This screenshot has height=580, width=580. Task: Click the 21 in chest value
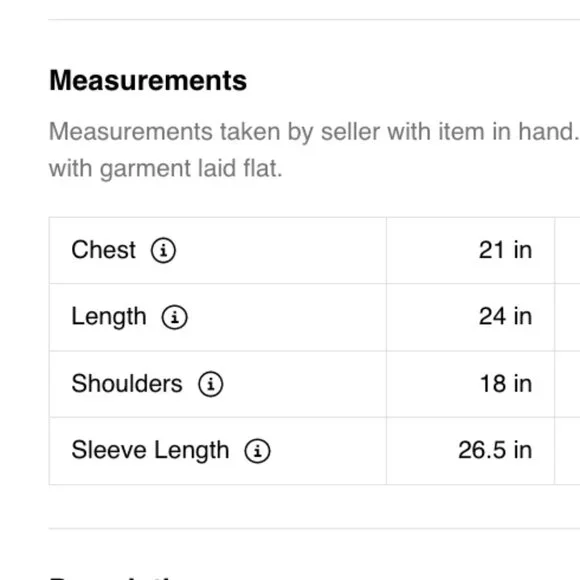pyautogui.click(x=505, y=250)
